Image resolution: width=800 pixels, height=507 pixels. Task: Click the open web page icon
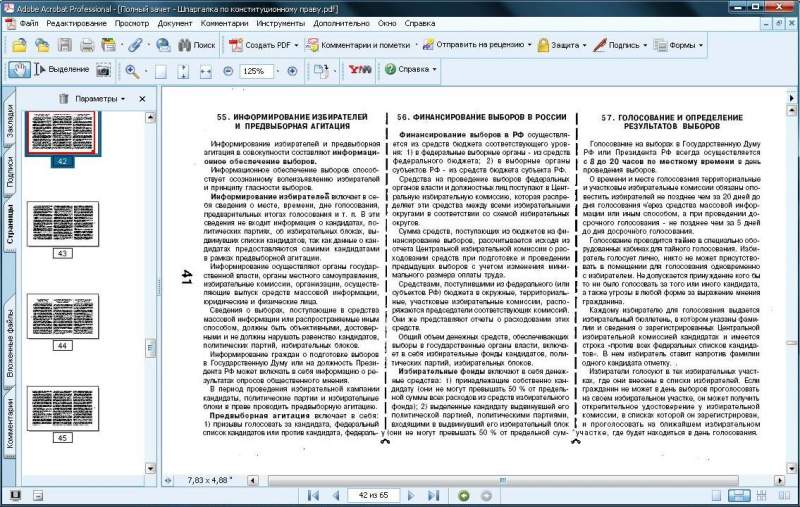point(42,45)
